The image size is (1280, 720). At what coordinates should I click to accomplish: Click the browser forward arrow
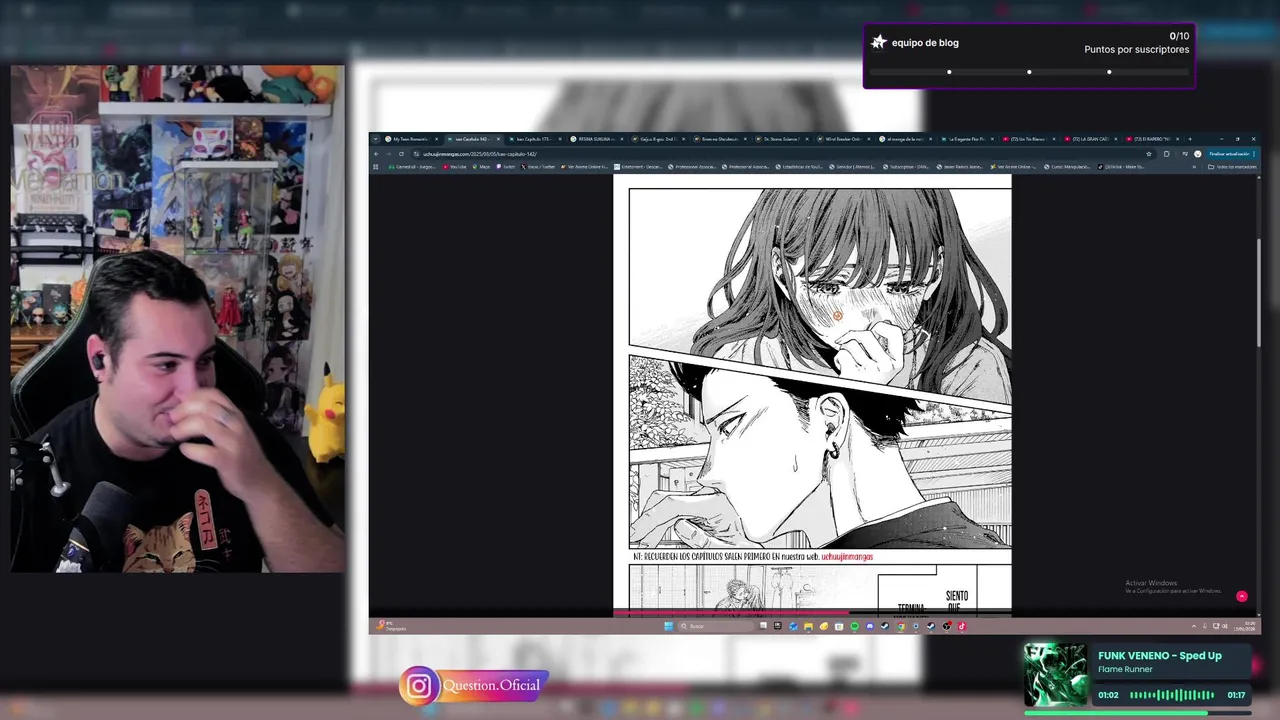click(x=389, y=154)
